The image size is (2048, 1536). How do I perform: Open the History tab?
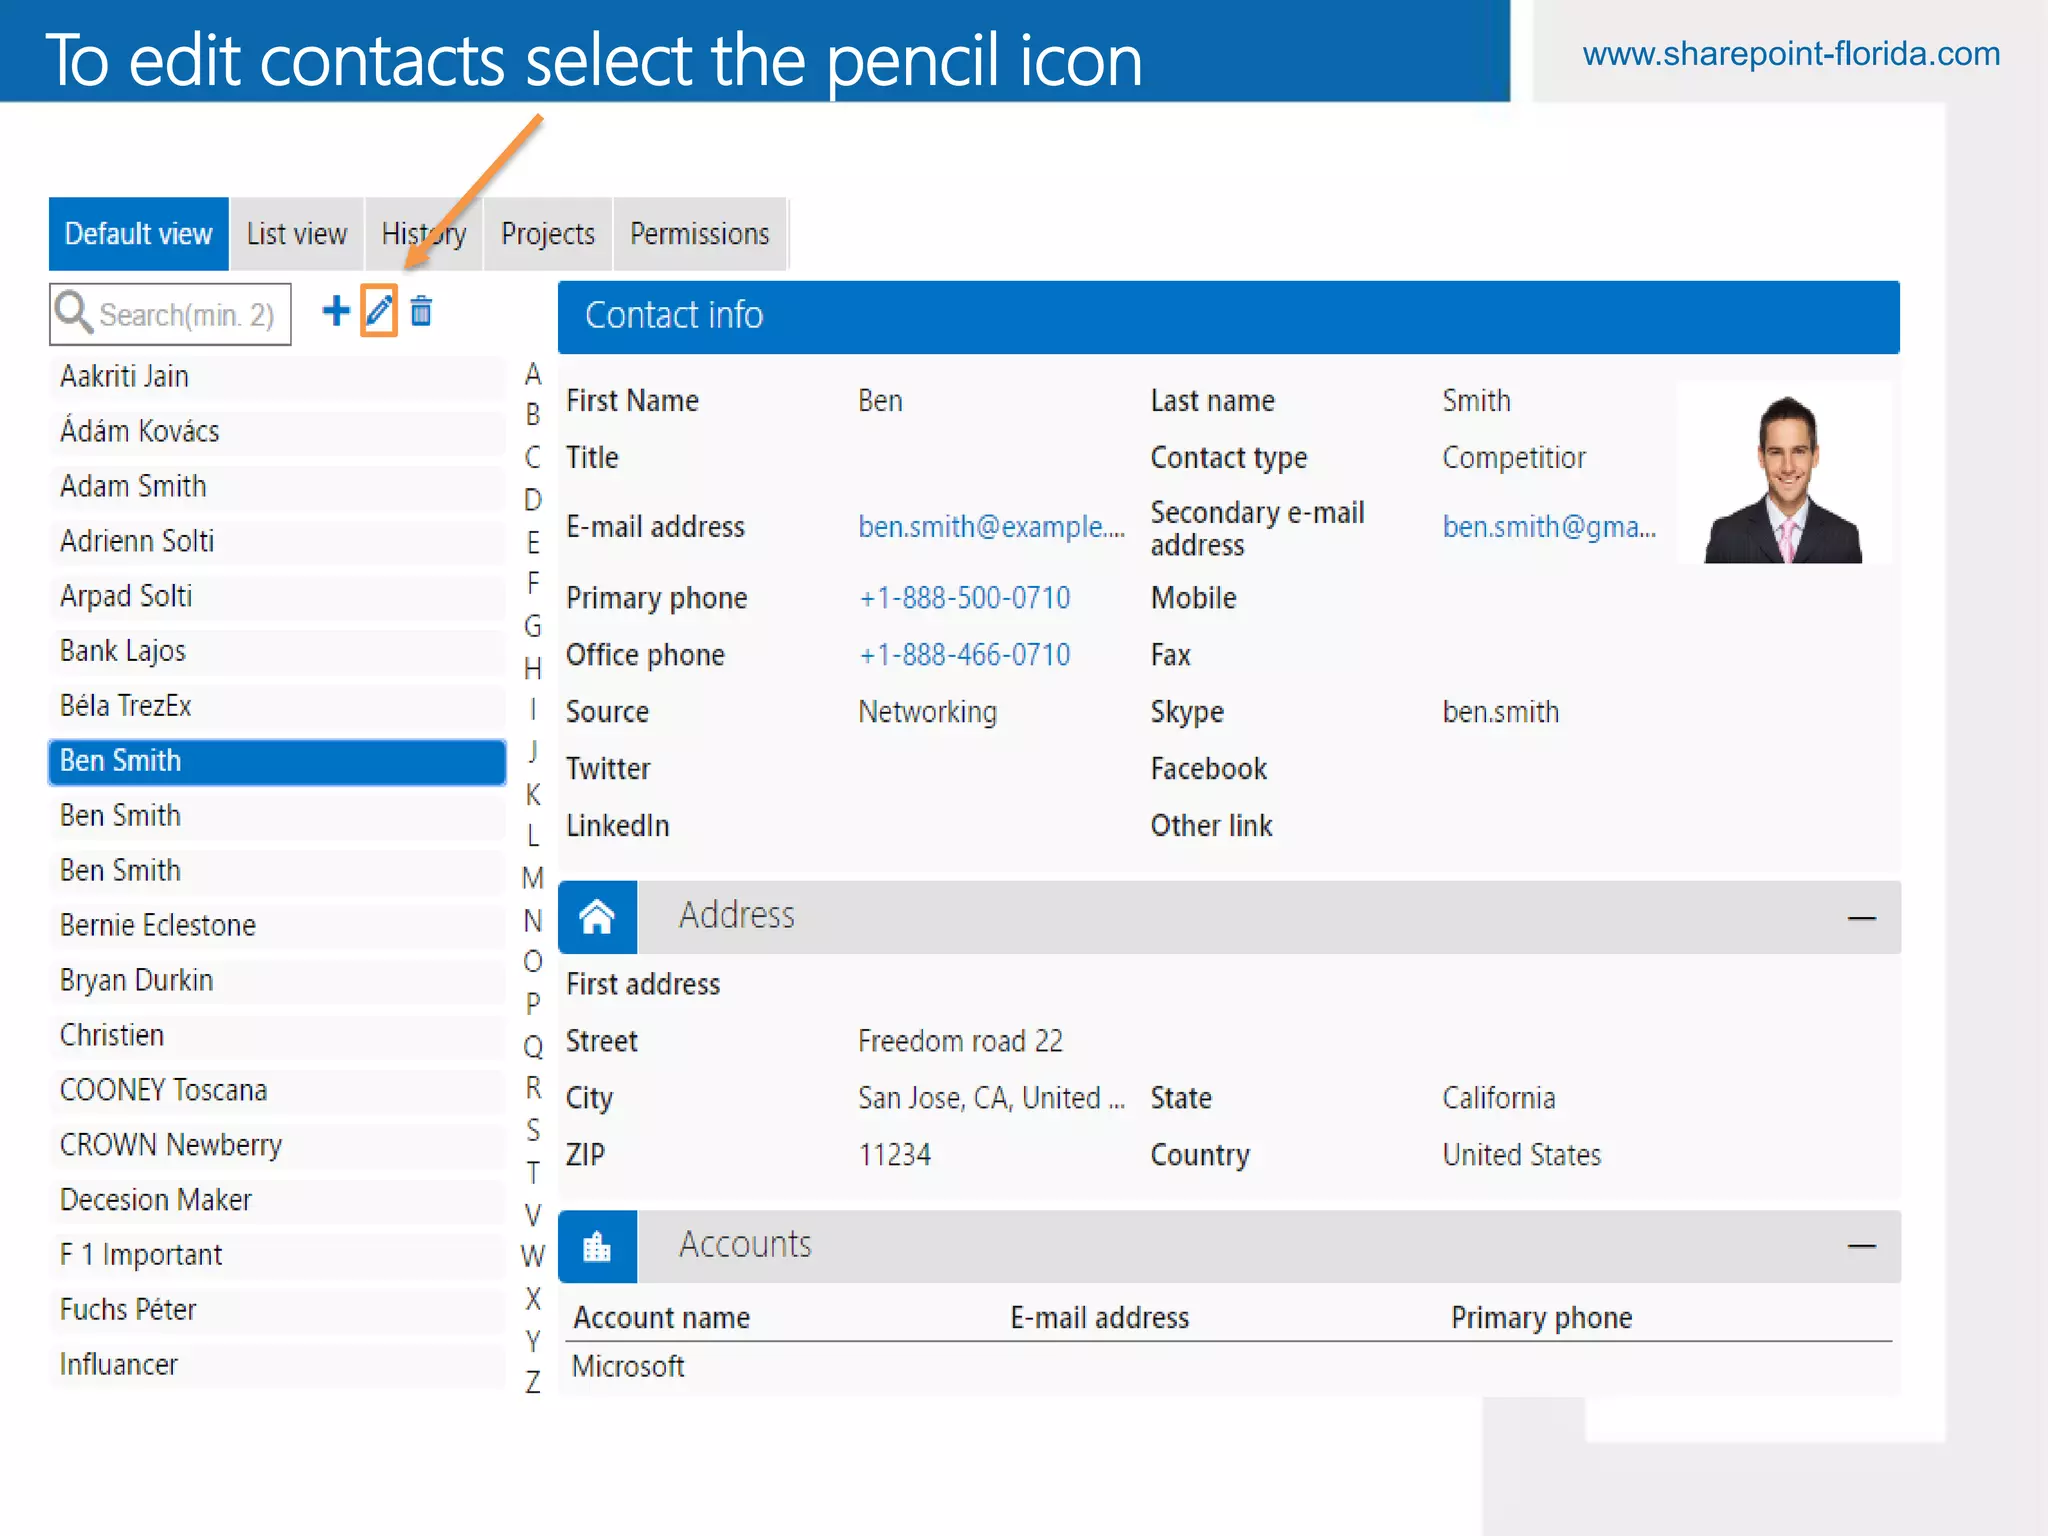point(424,234)
